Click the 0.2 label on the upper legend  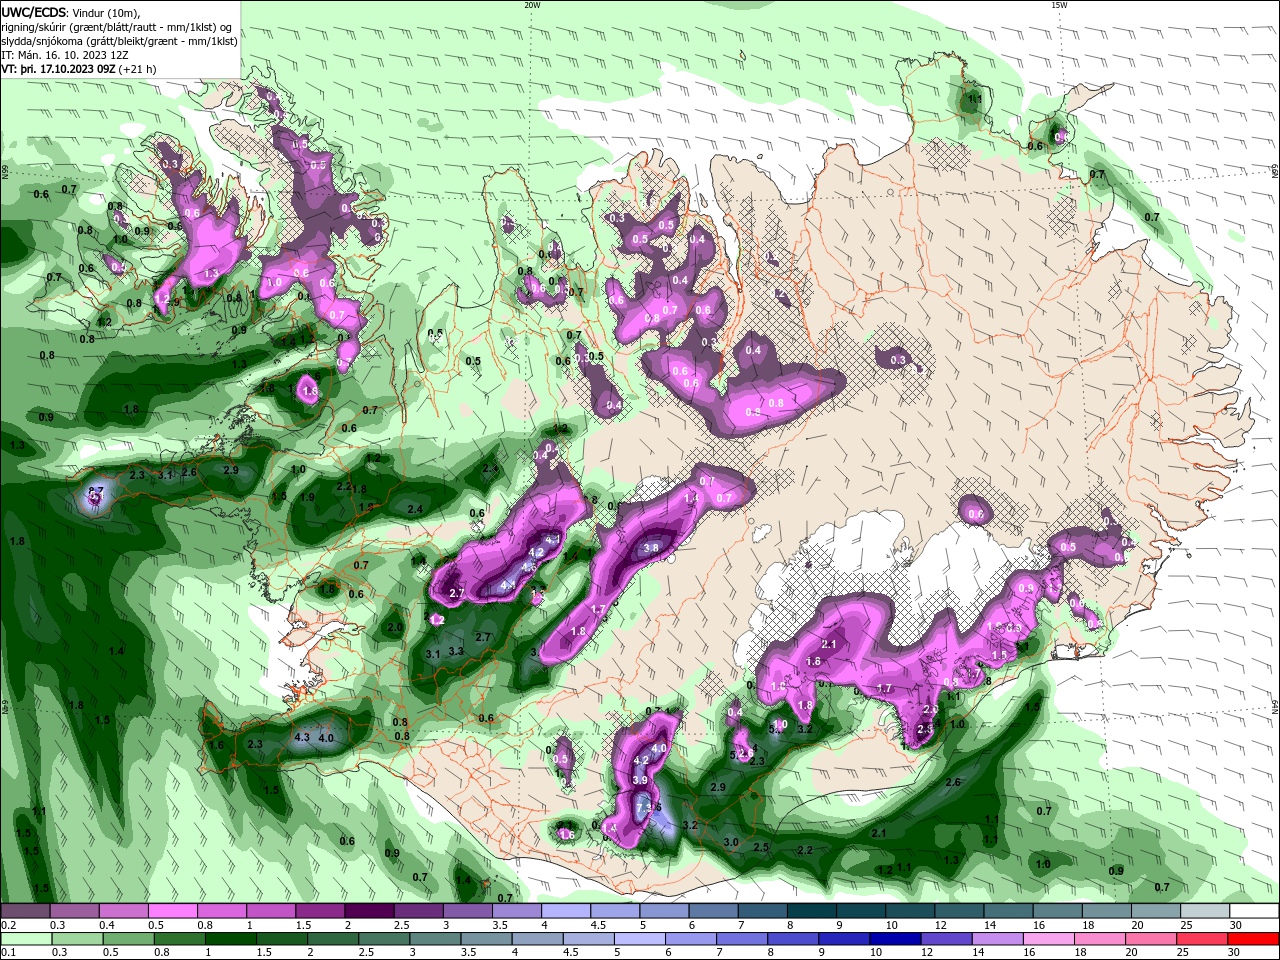click(7, 925)
